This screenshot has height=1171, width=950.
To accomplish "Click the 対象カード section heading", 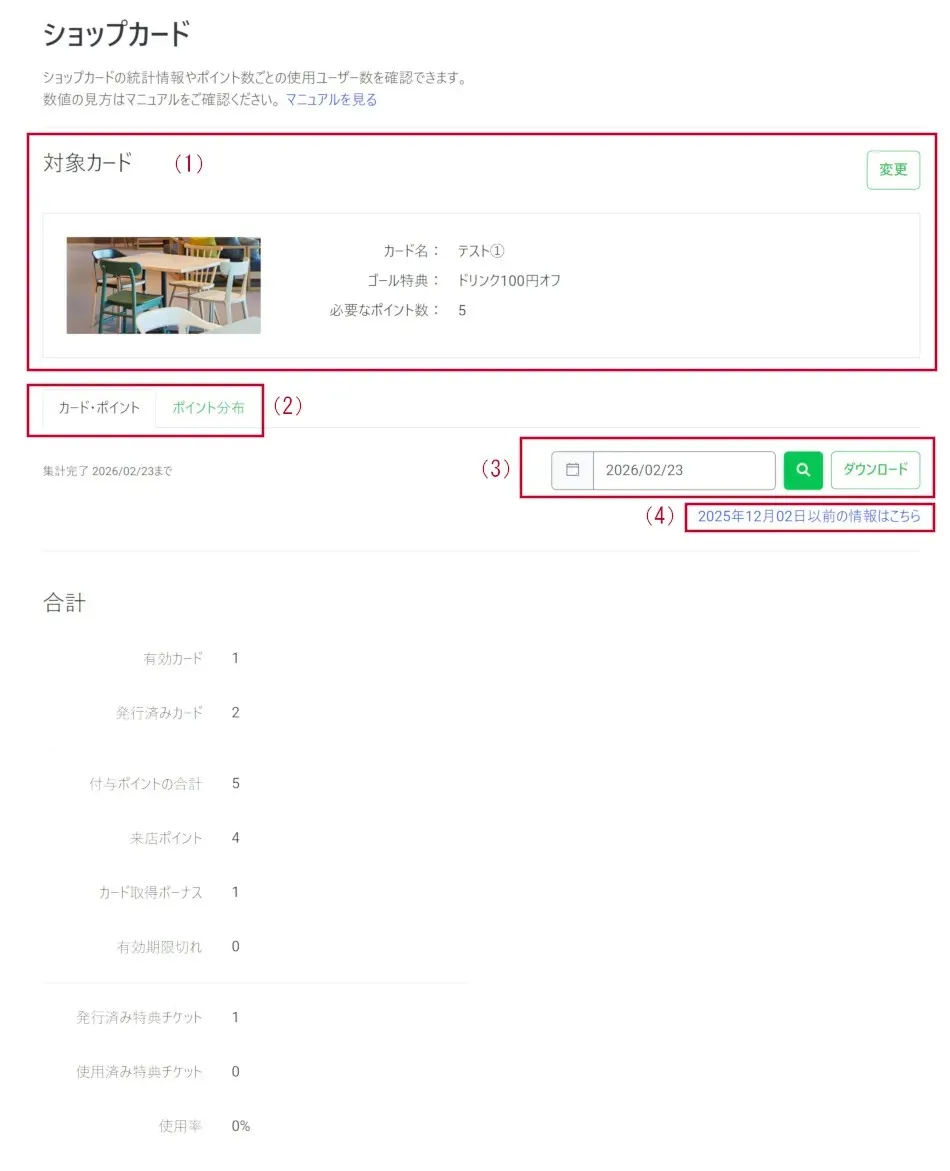I will pyautogui.click(x=87, y=163).
